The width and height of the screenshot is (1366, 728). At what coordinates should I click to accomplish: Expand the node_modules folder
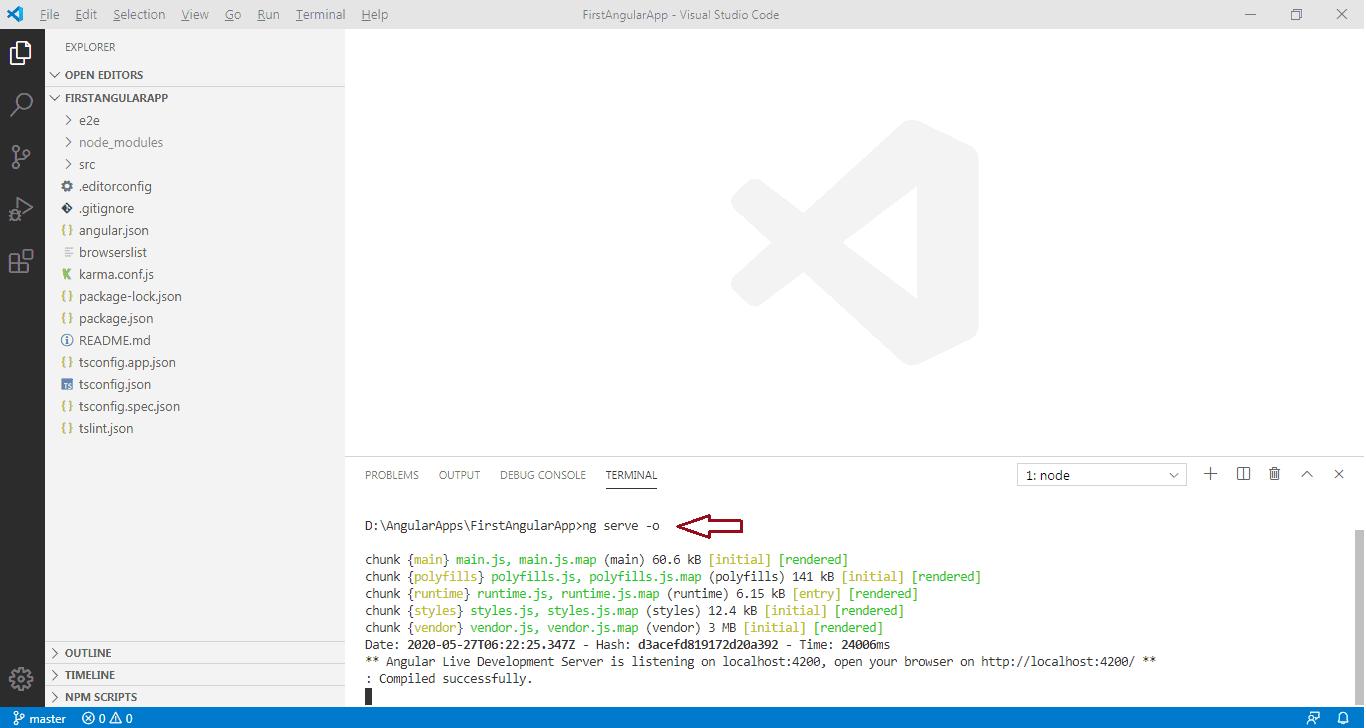(x=120, y=142)
